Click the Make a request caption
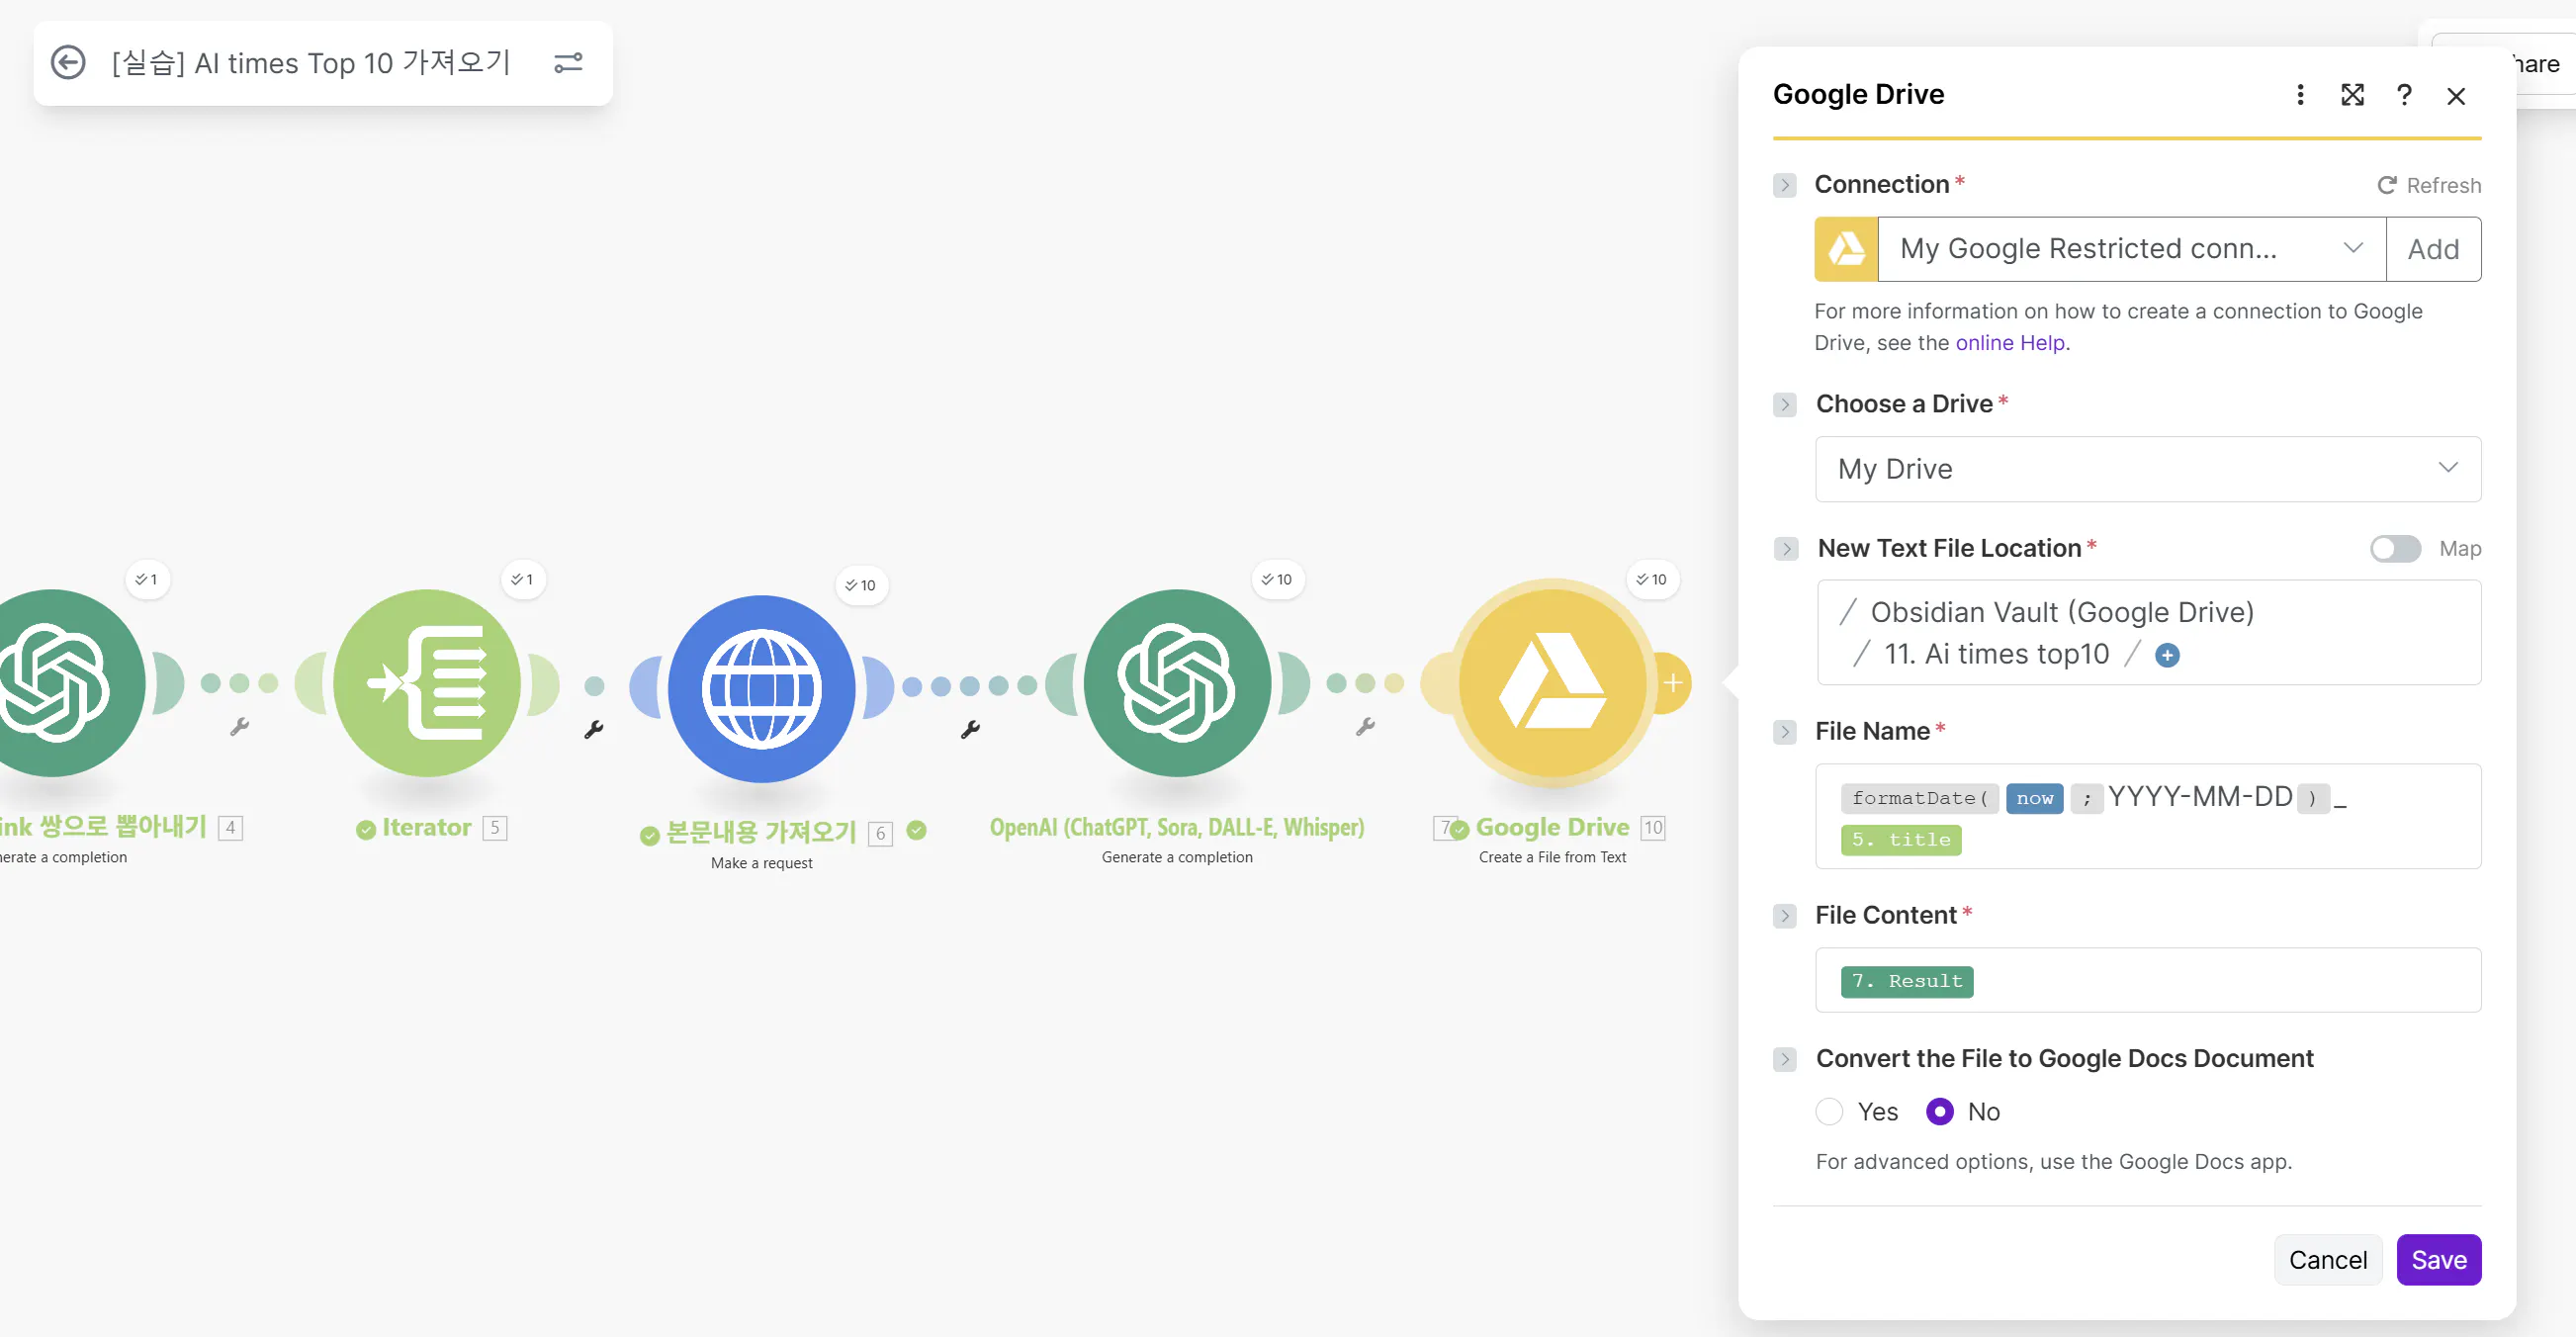2576x1337 pixels. pyautogui.click(x=761, y=863)
